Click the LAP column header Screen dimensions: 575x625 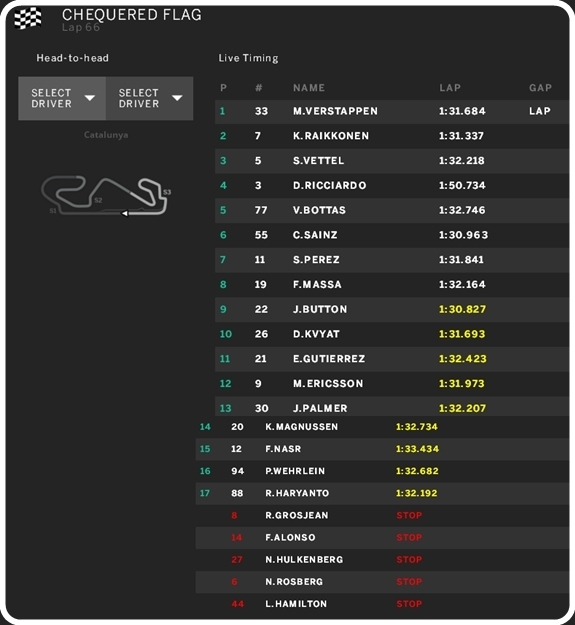click(450, 88)
